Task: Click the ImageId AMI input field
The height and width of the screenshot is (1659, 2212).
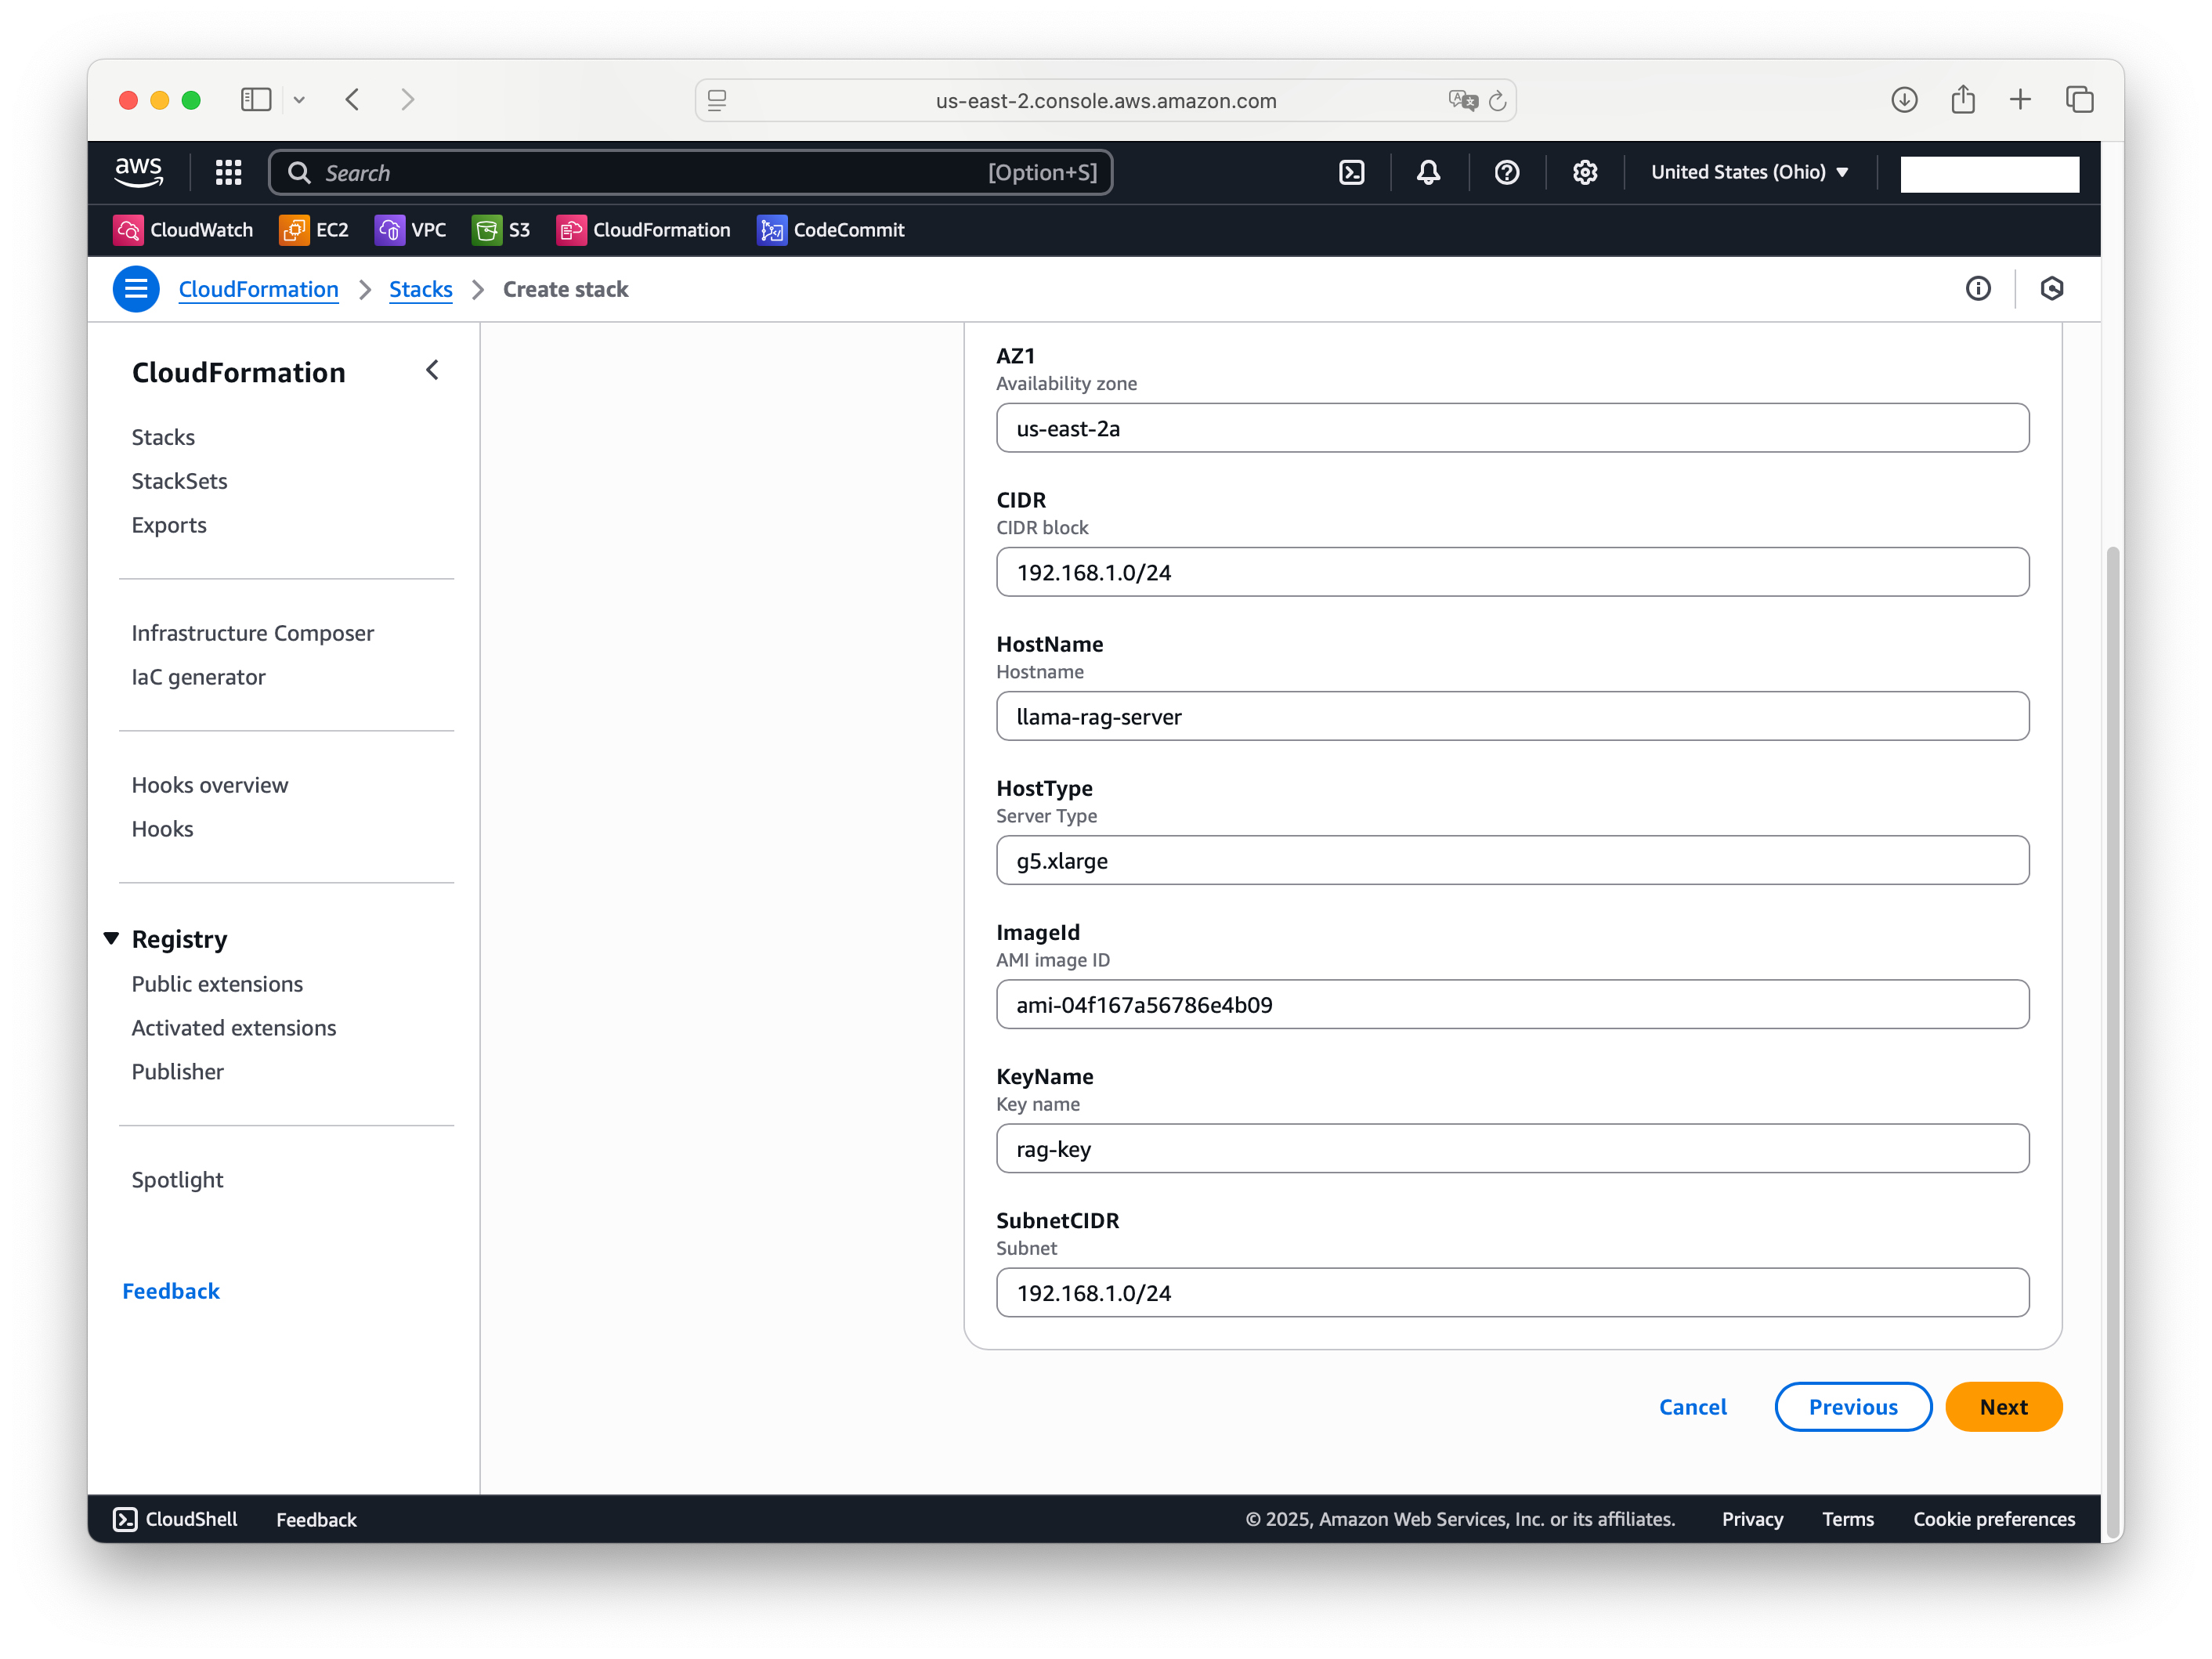Action: (1512, 1004)
